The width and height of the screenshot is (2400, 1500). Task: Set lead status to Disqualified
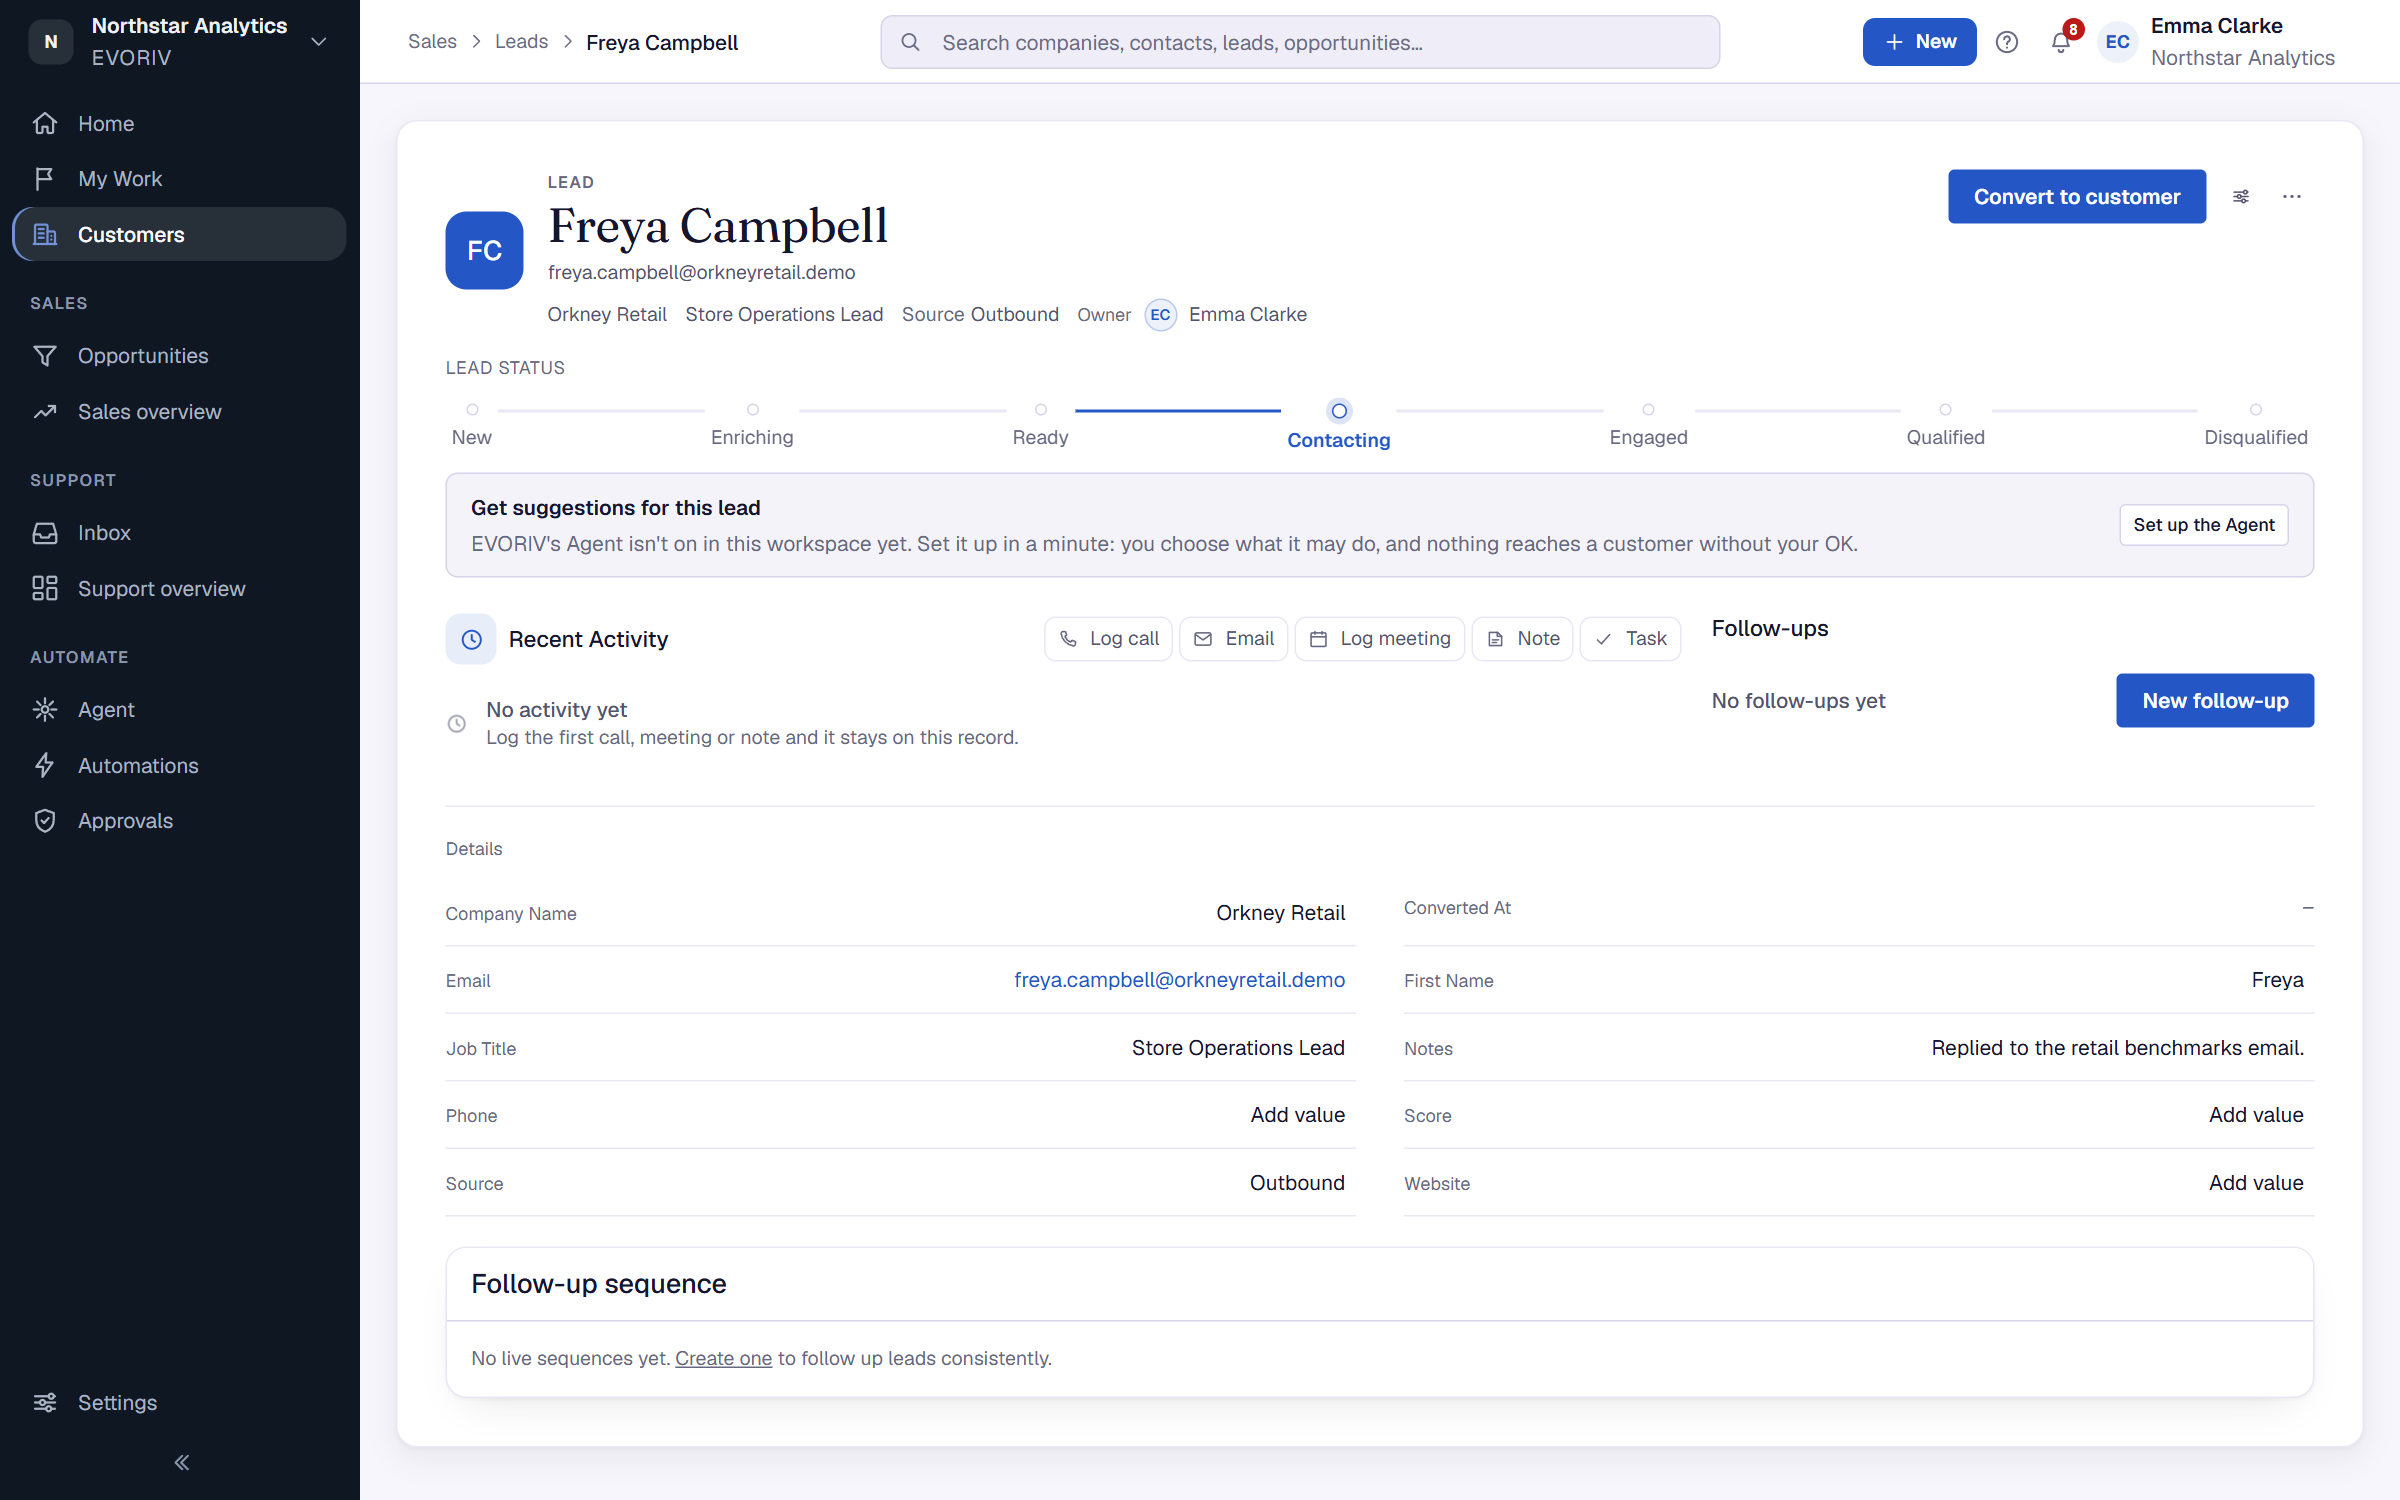[2255, 424]
